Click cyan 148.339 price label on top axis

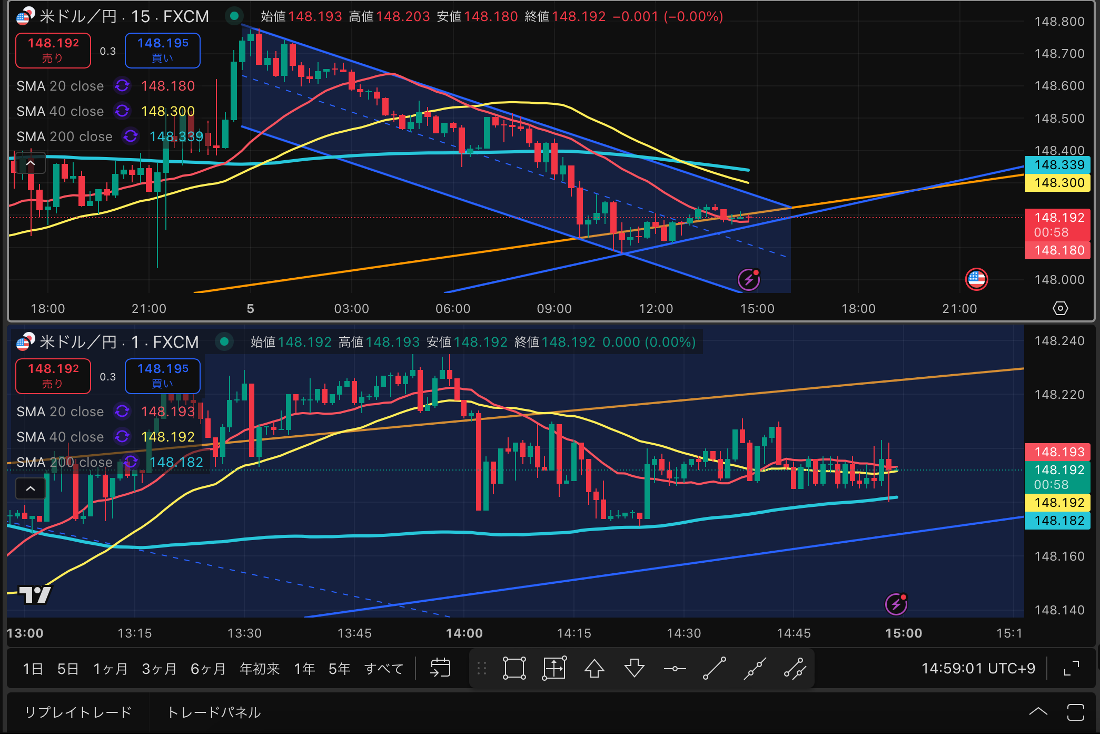click(x=1059, y=164)
